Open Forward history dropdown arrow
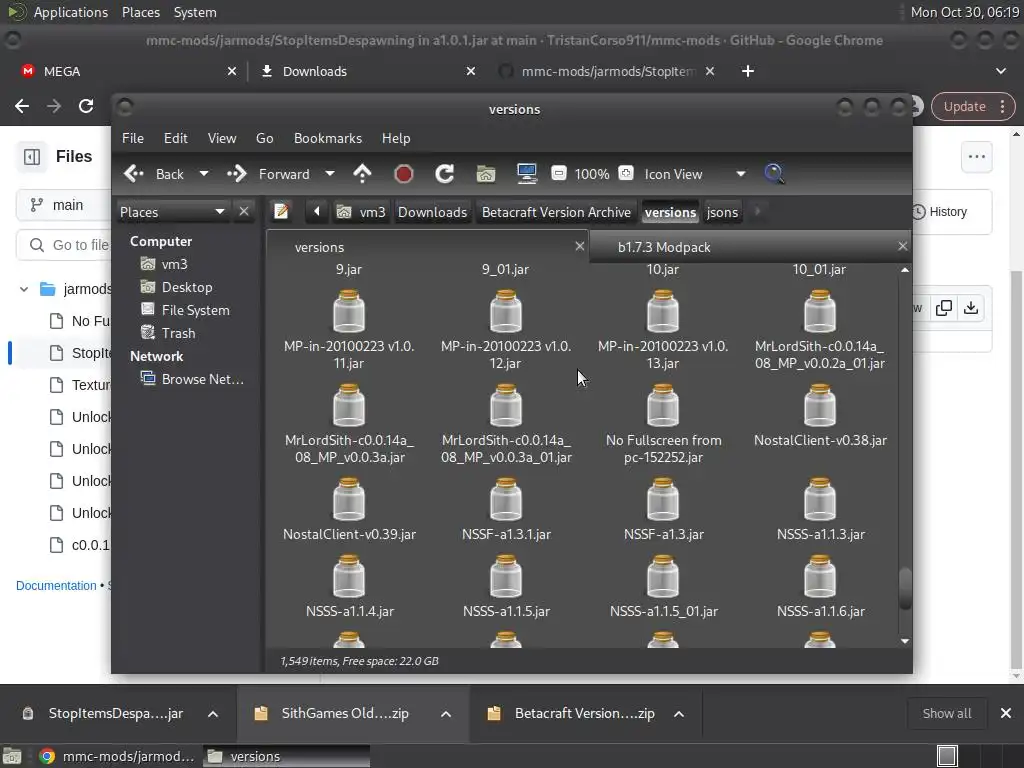 (x=330, y=174)
